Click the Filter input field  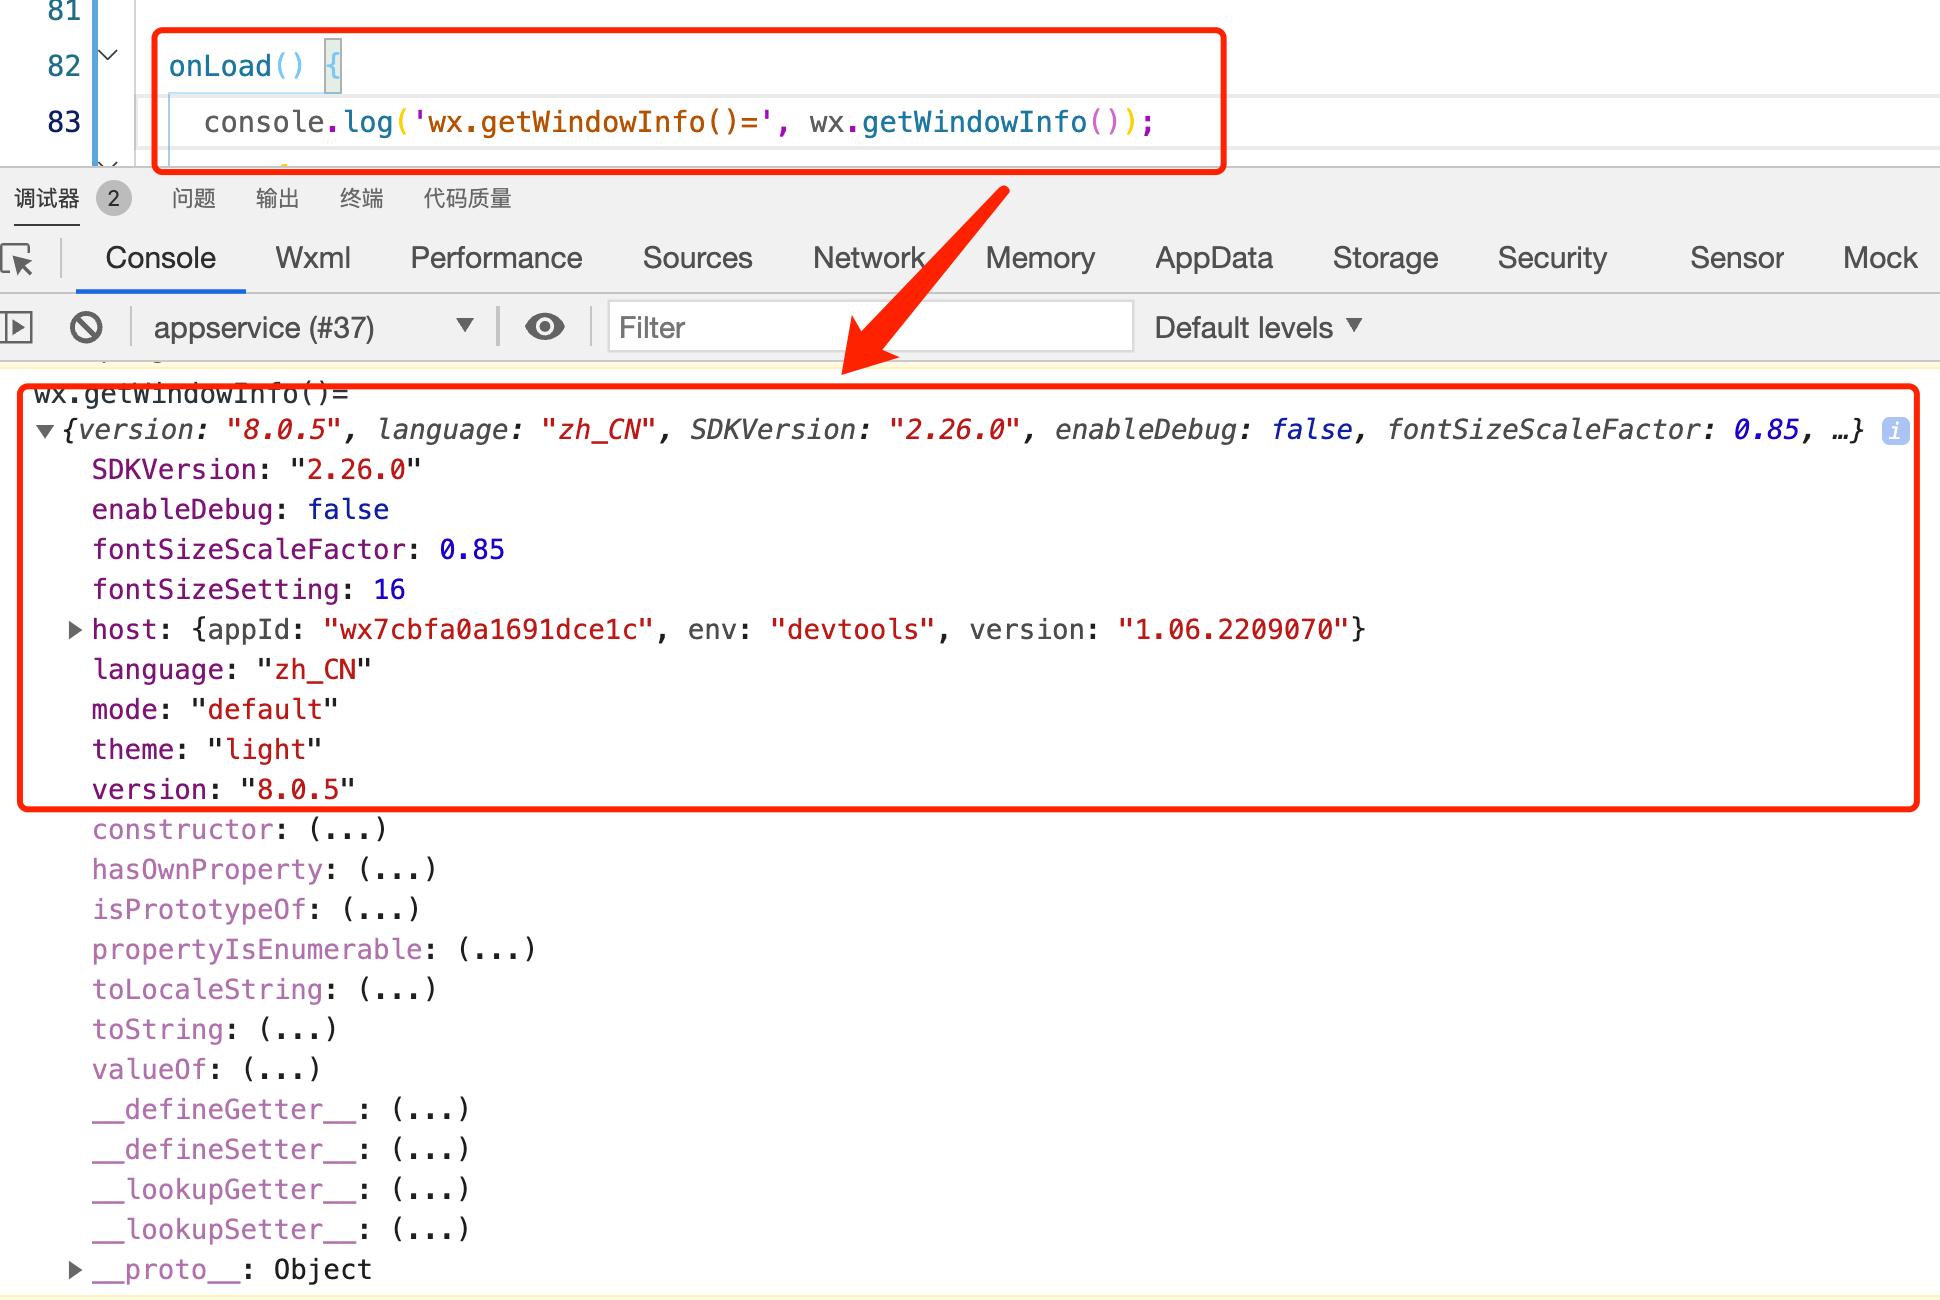pos(870,327)
